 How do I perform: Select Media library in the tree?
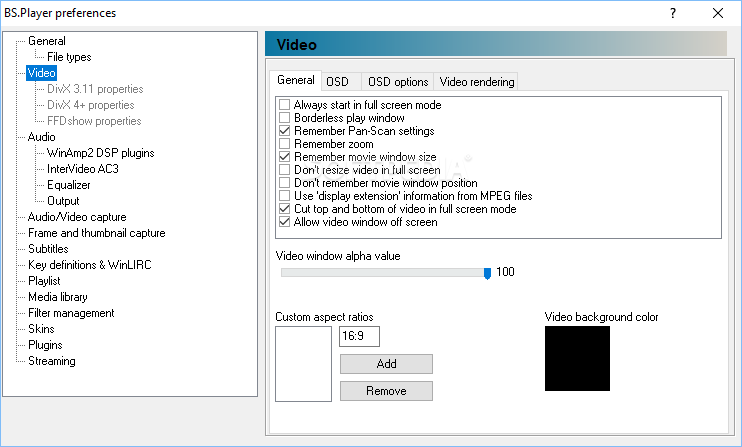pos(58,297)
